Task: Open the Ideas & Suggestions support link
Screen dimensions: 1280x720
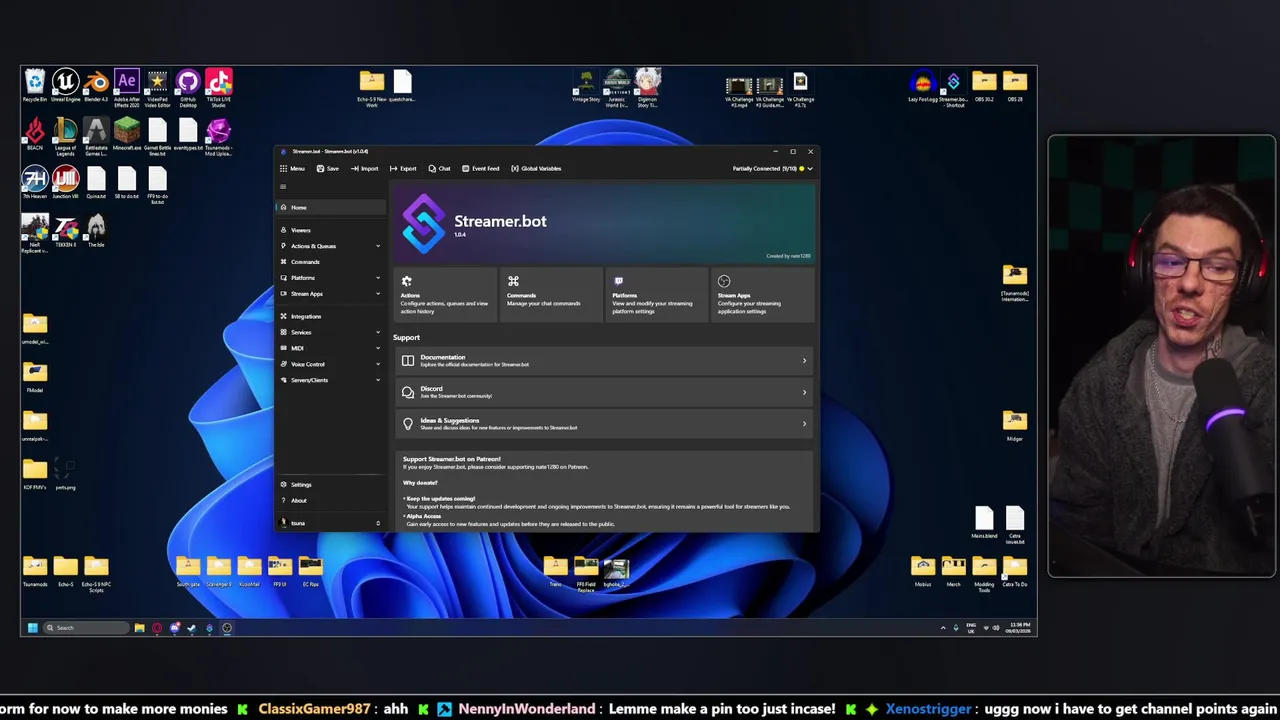Action: [604, 424]
